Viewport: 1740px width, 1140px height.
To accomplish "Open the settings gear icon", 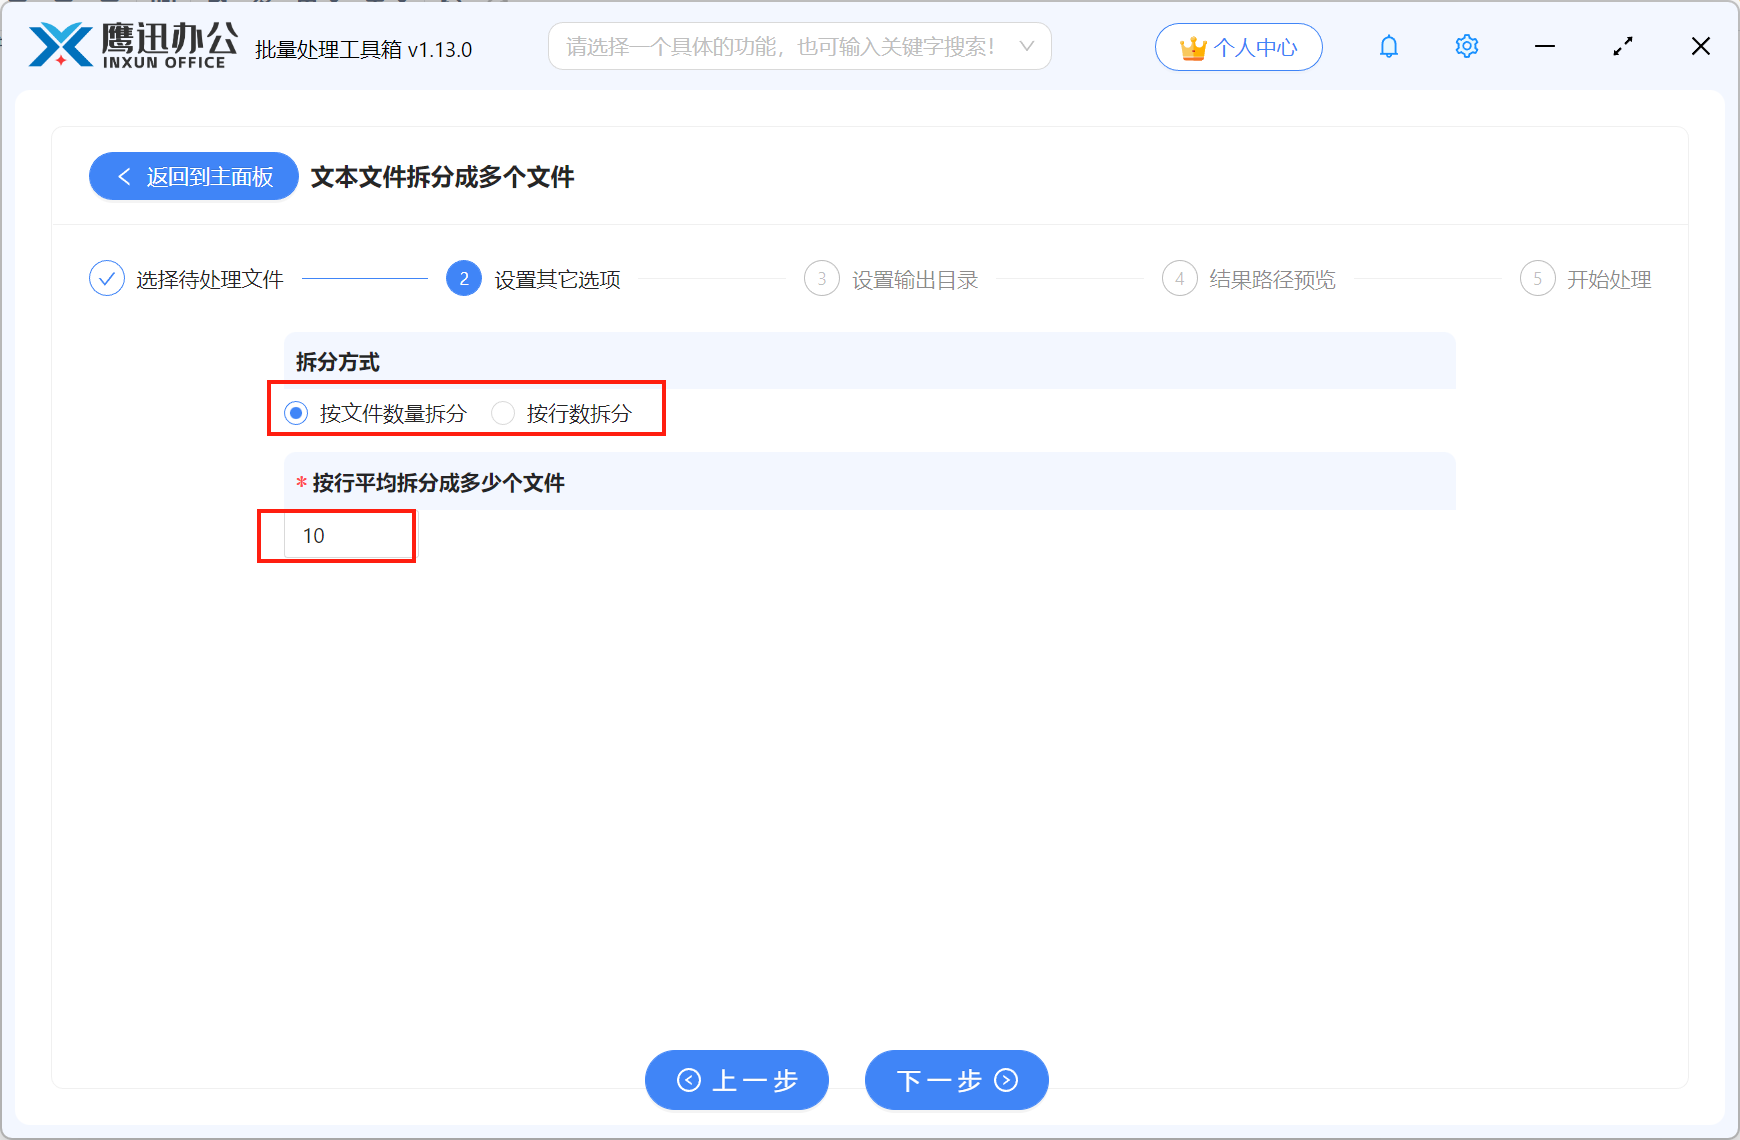I will pos(1466,46).
